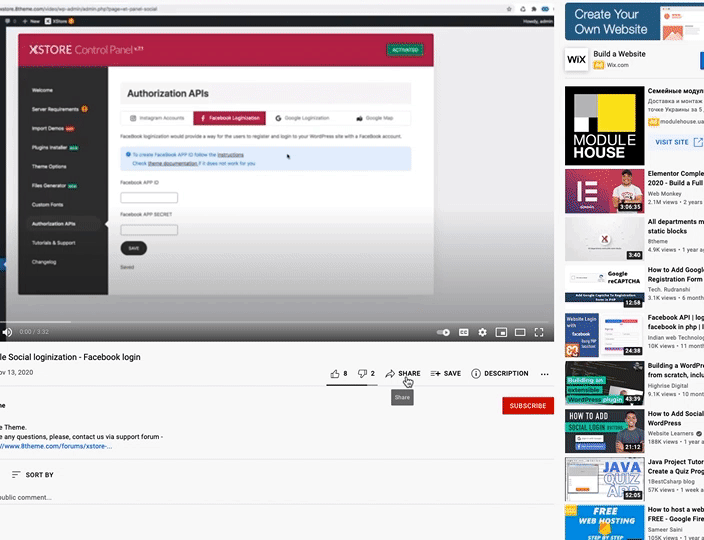Viewport: 704px width, 540px height.
Task: Click the SHARE button
Action: [403, 373]
